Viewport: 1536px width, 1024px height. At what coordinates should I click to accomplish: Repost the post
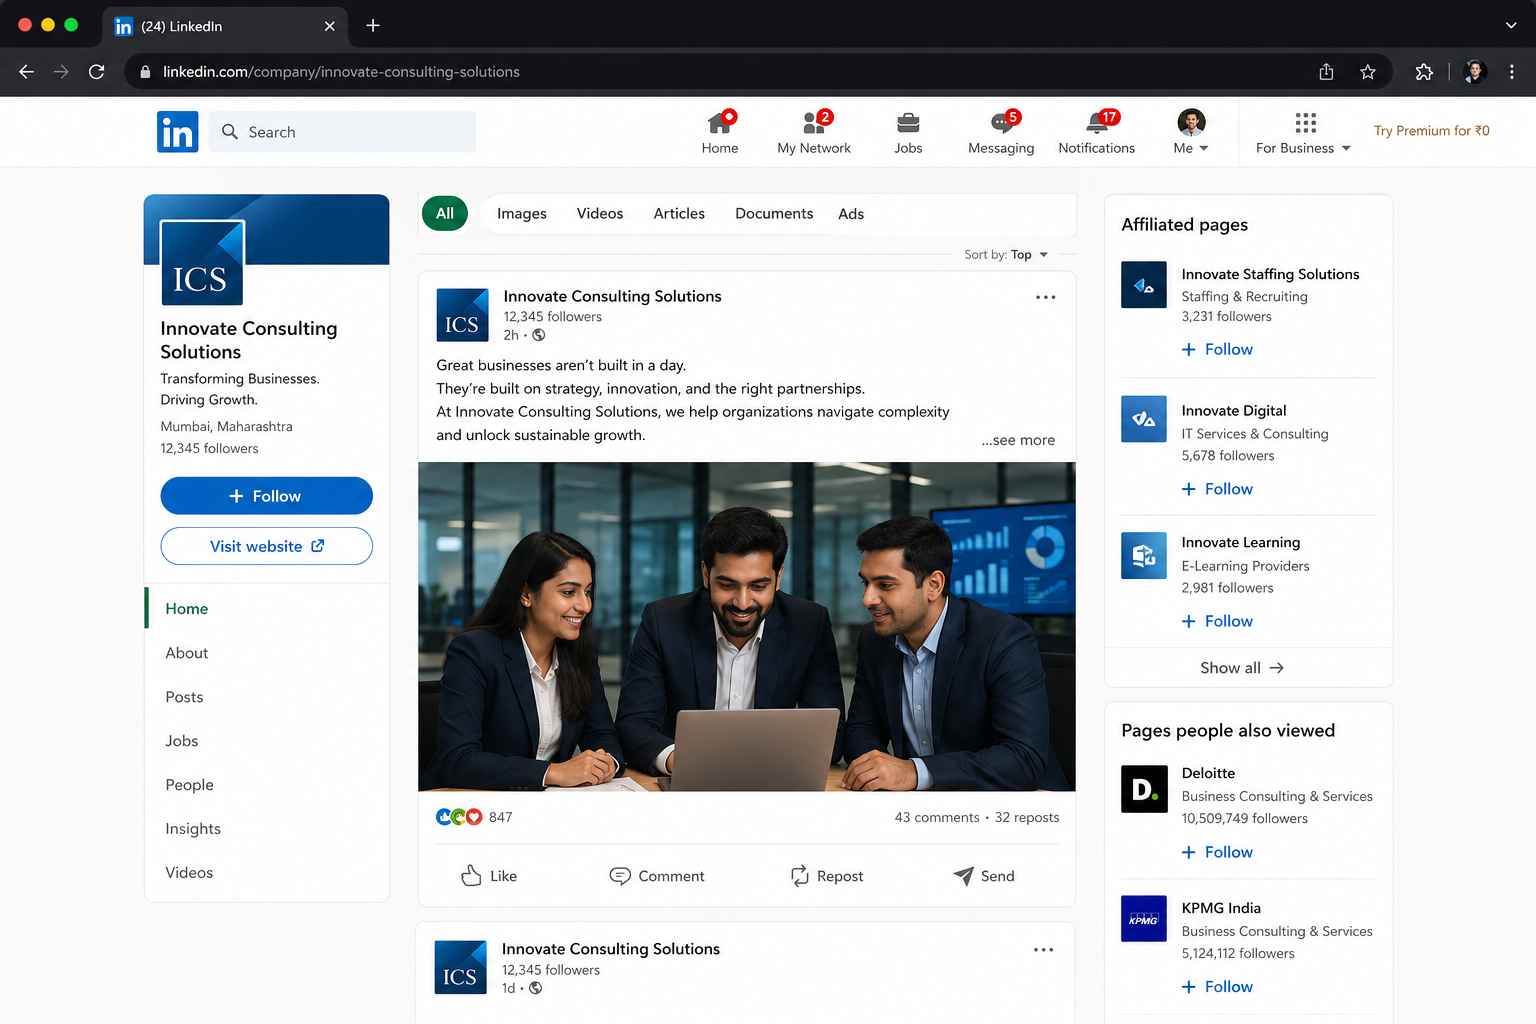827,876
